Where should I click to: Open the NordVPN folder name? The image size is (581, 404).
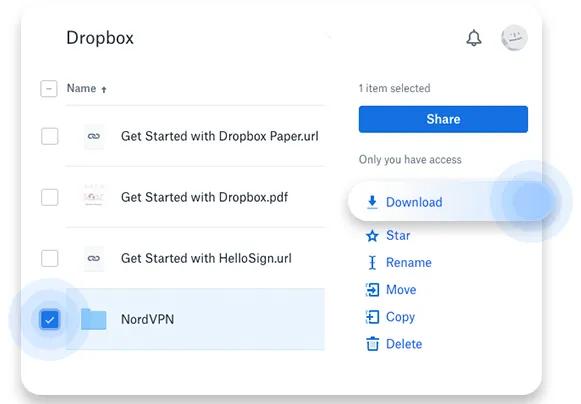(x=147, y=319)
